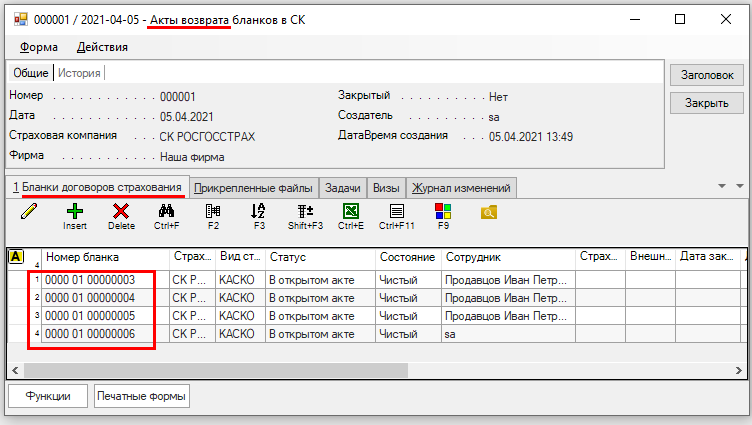Viewport: 752px width, 425px height.
Task: Click the pencil edit icon in toolbar
Action: [28, 212]
